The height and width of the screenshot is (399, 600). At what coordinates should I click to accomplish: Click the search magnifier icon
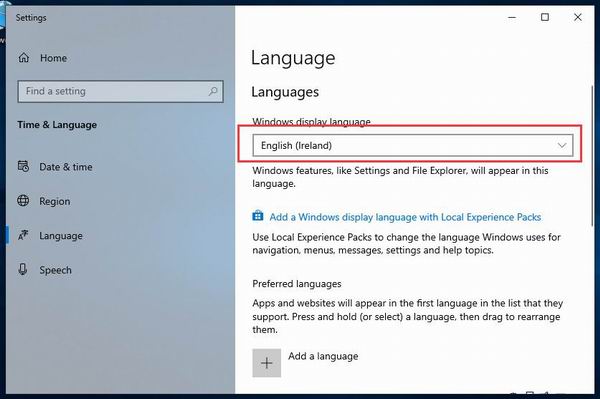(213, 91)
